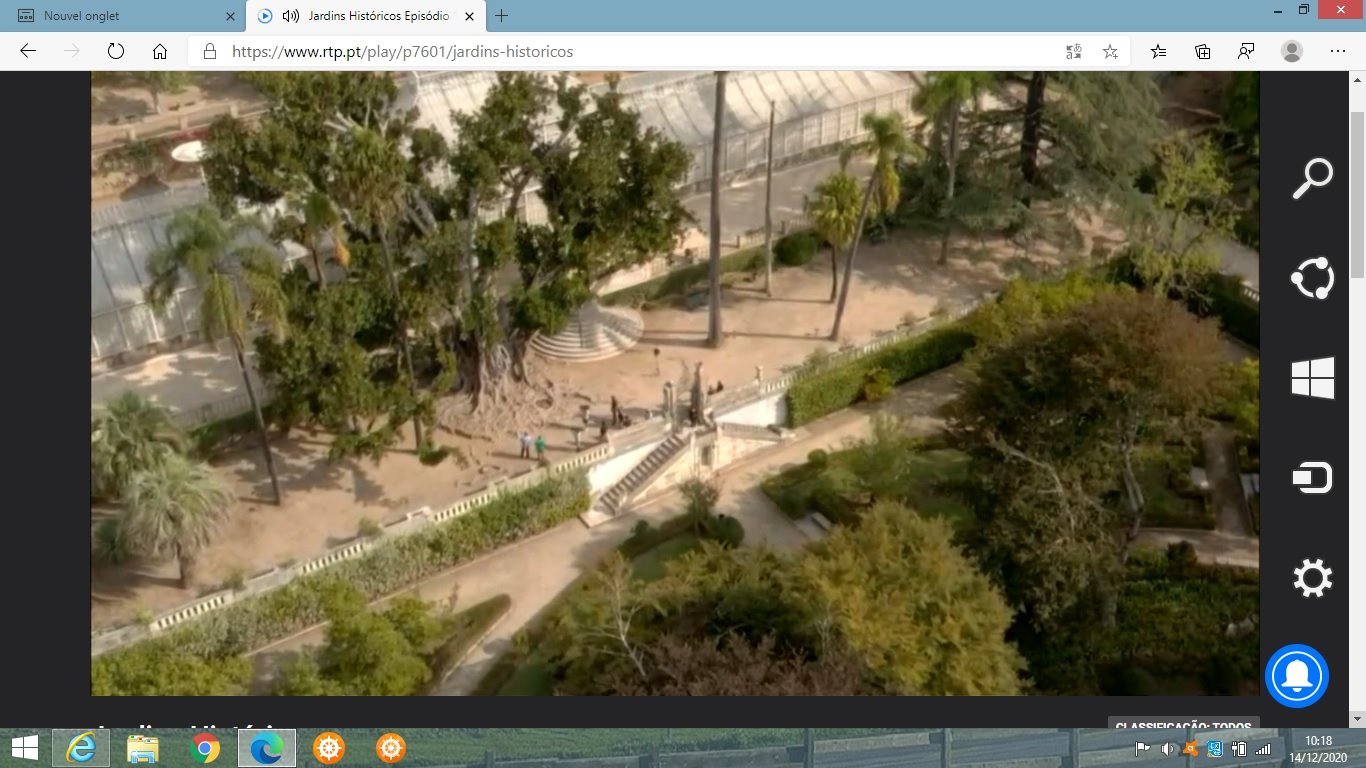Add this page to favorites
This screenshot has width=1366, height=768.
(x=1110, y=51)
